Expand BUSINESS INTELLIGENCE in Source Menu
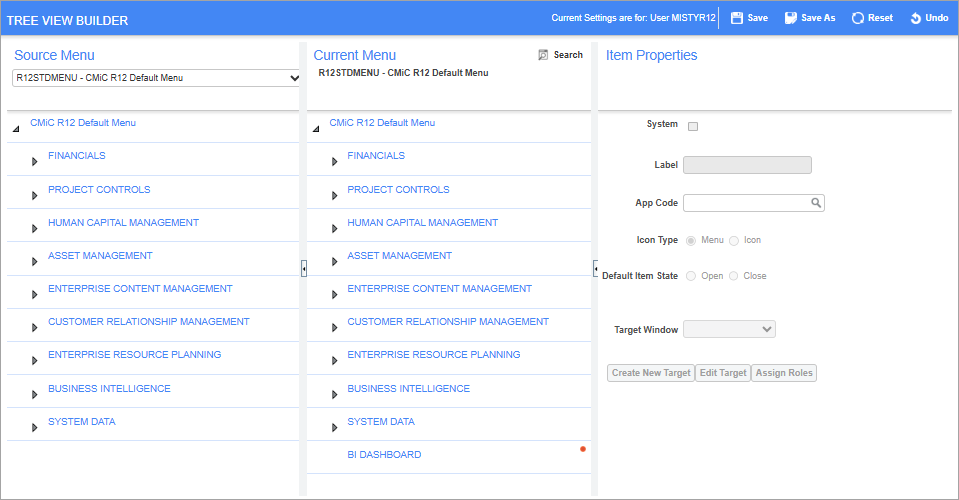959x500 pixels. pyautogui.click(x=34, y=395)
